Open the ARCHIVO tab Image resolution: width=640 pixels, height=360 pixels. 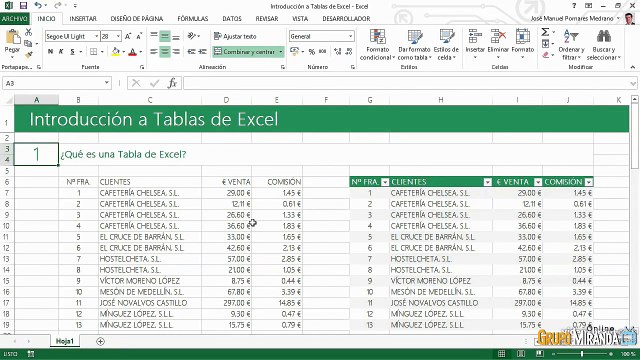(x=15, y=18)
